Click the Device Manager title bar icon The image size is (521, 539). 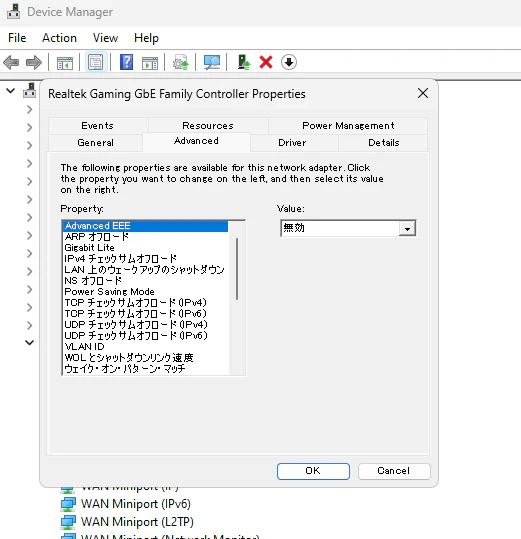click(x=13, y=12)
